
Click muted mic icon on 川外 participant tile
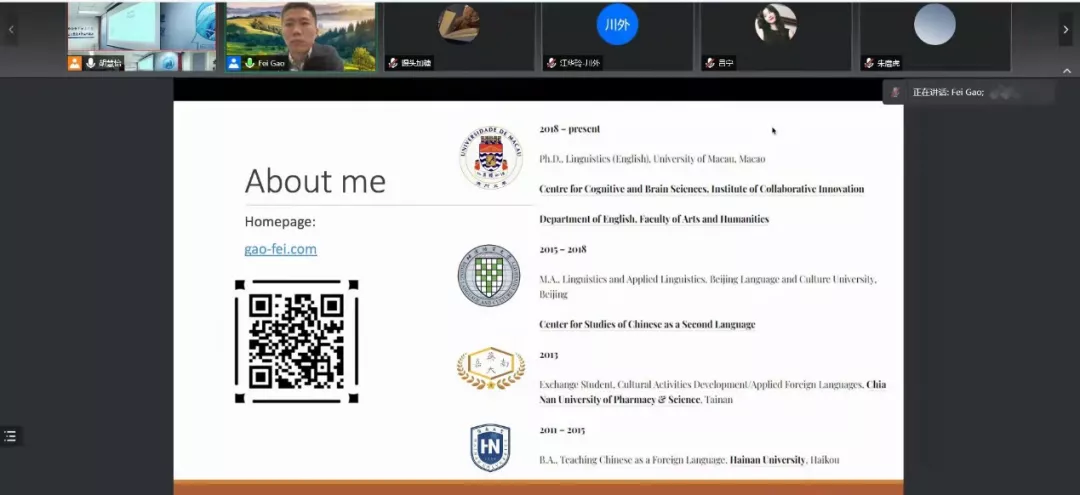click(x=551, y=63)
